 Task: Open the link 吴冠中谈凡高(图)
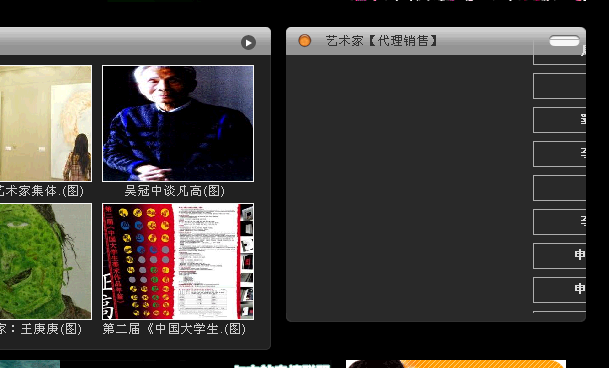click(x=175, y=191)
